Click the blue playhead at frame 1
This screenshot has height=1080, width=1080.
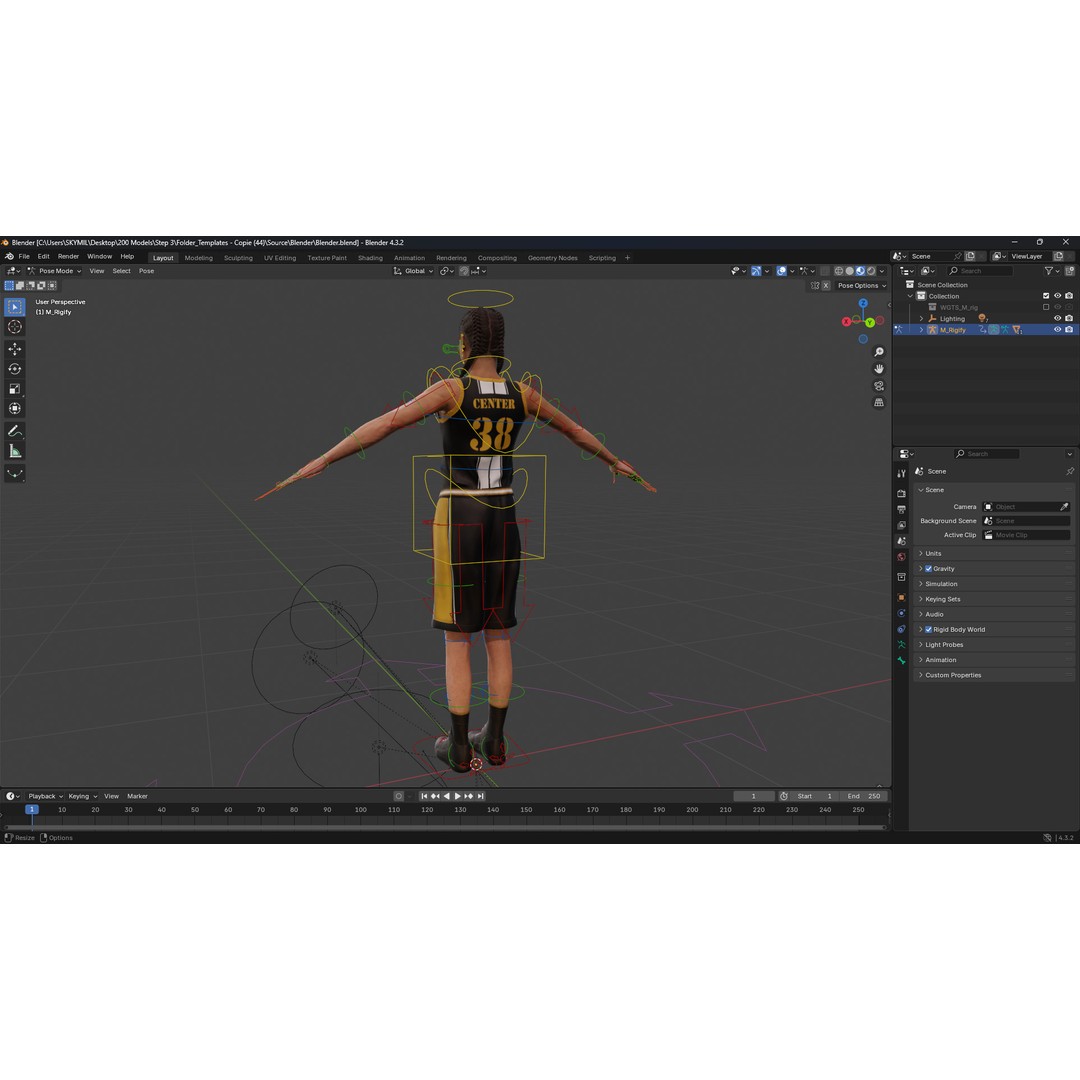[x=32, y=809]
